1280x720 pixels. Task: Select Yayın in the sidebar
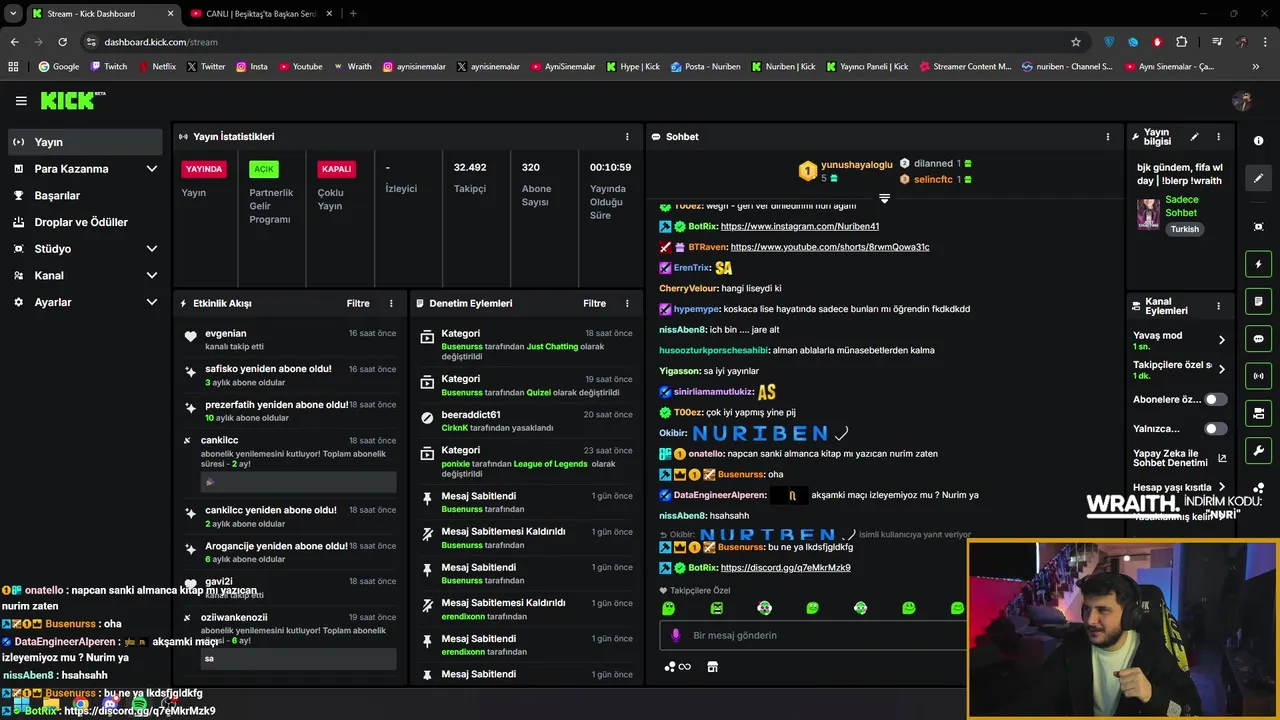(x=85, y=142)
